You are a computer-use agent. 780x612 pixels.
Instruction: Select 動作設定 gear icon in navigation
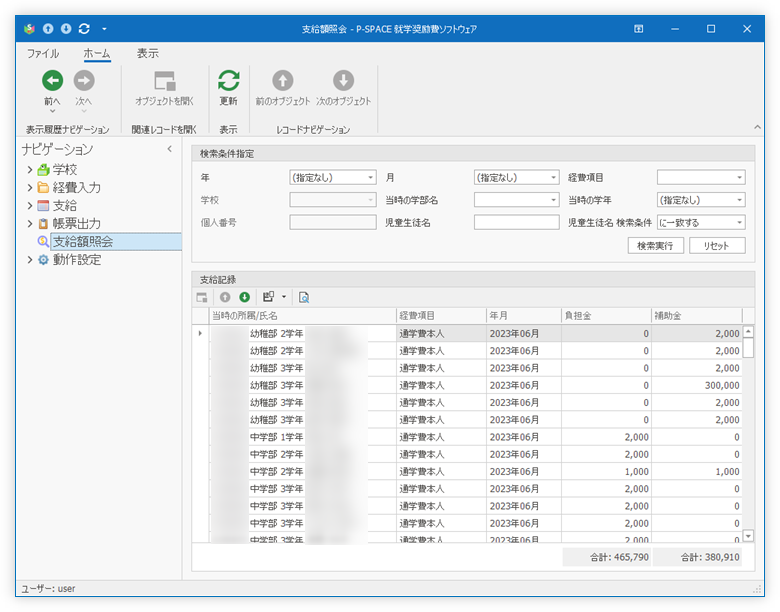(43, 259)
